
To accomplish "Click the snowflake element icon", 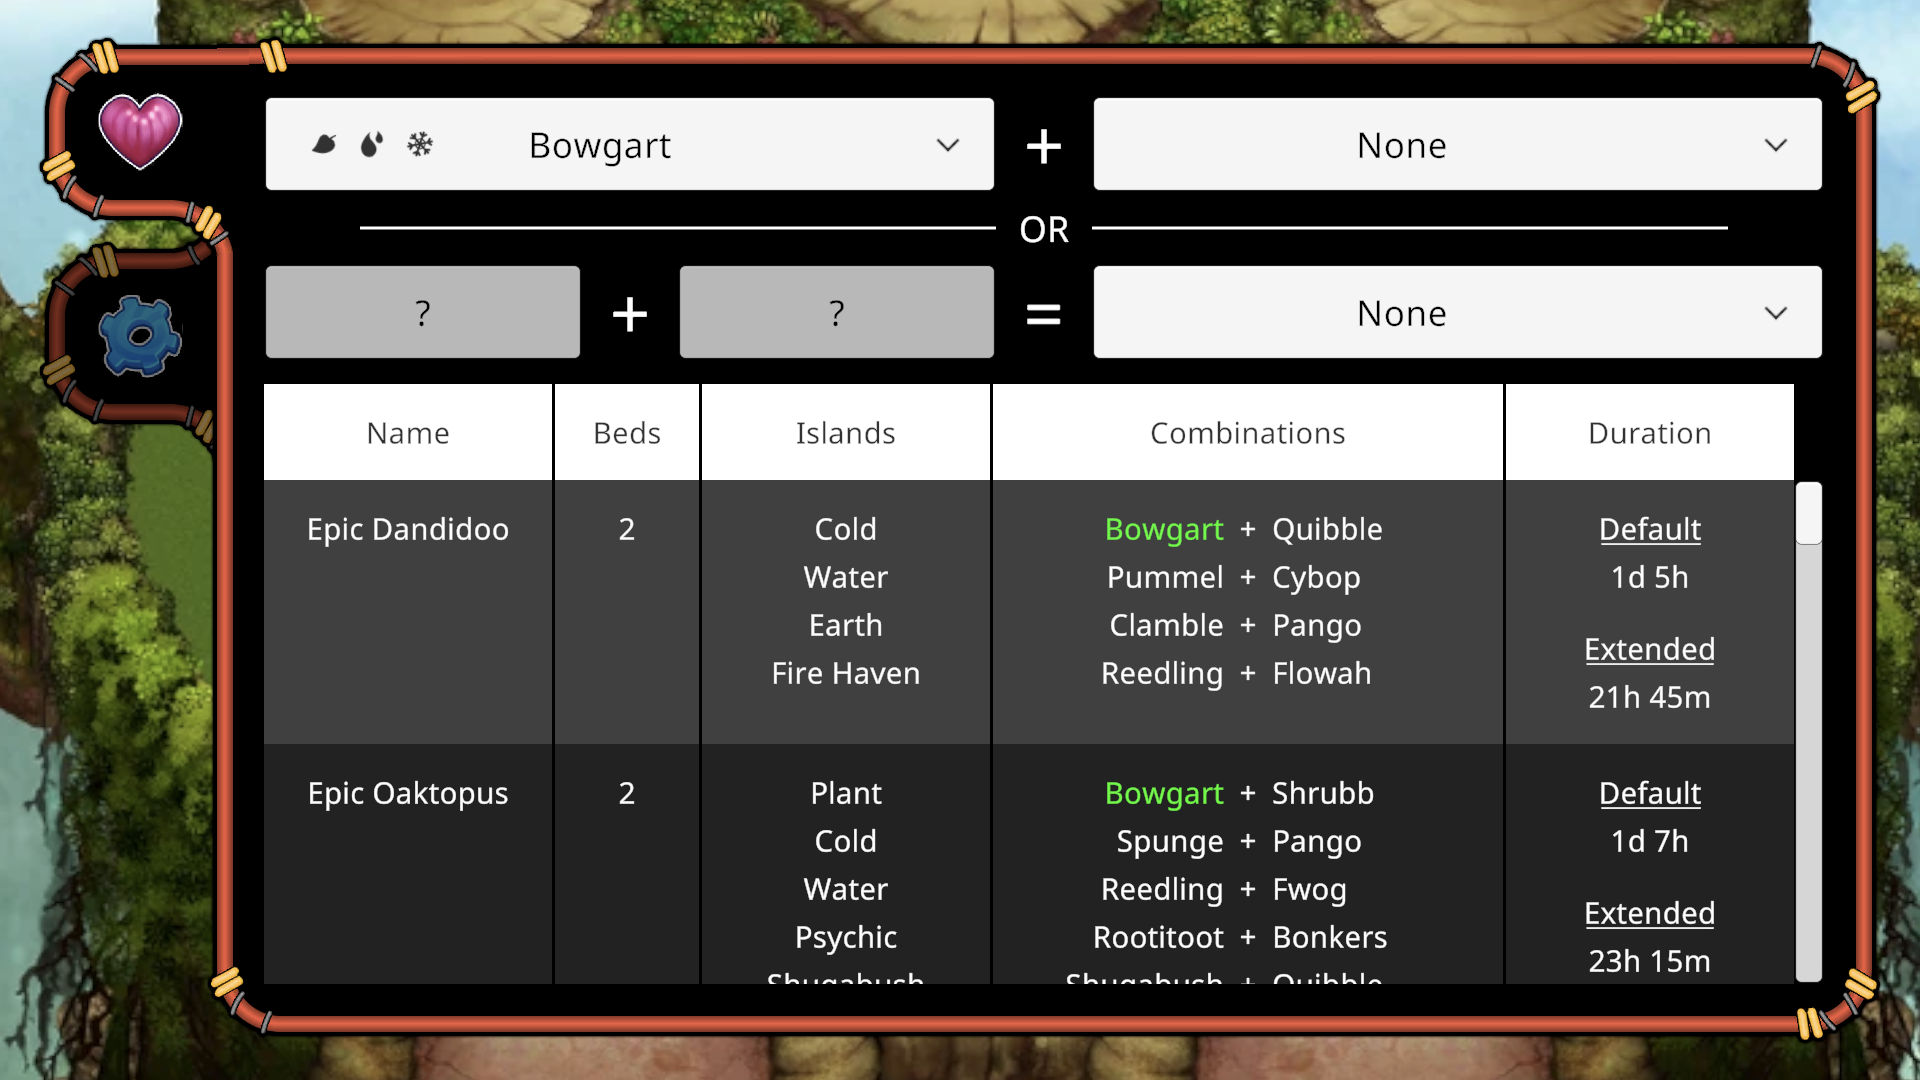I will click(x=419, y=145).
